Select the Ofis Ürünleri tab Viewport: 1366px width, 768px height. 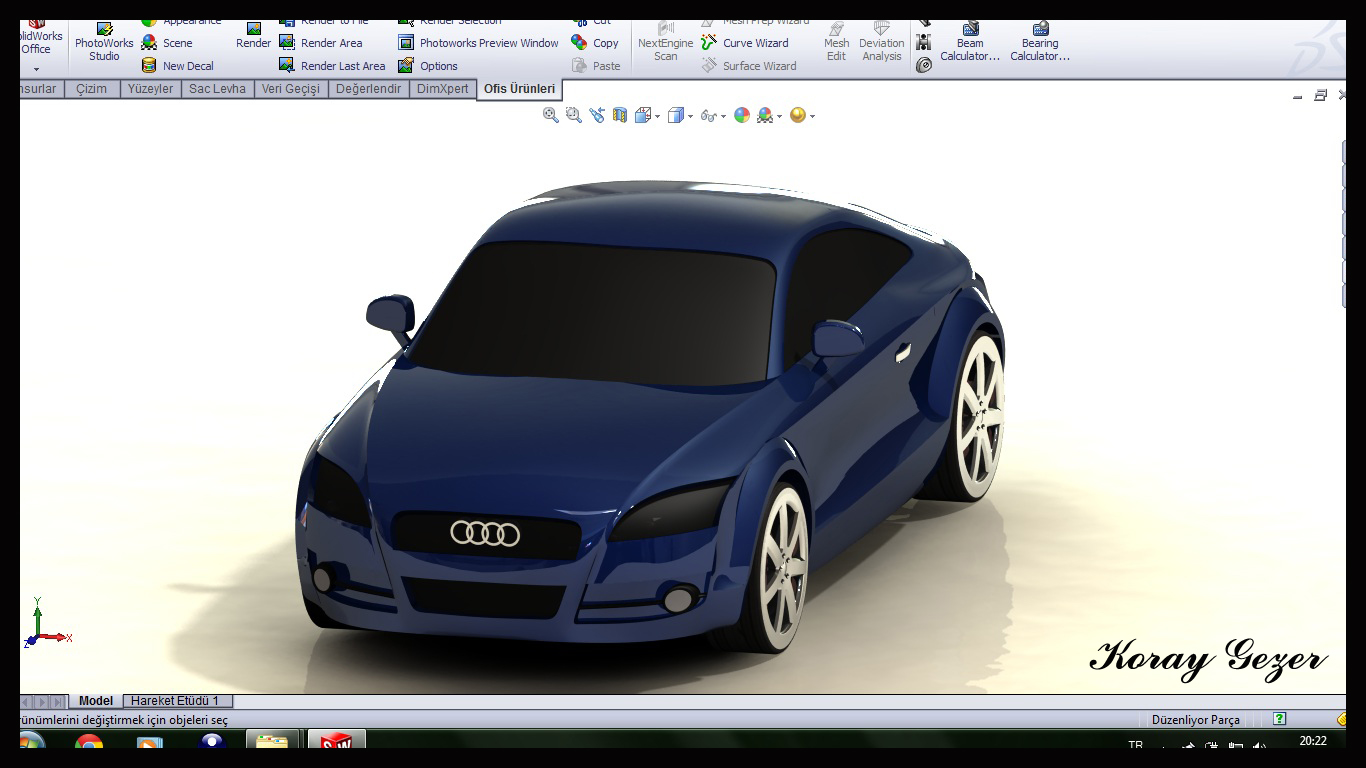pos(519,89)
